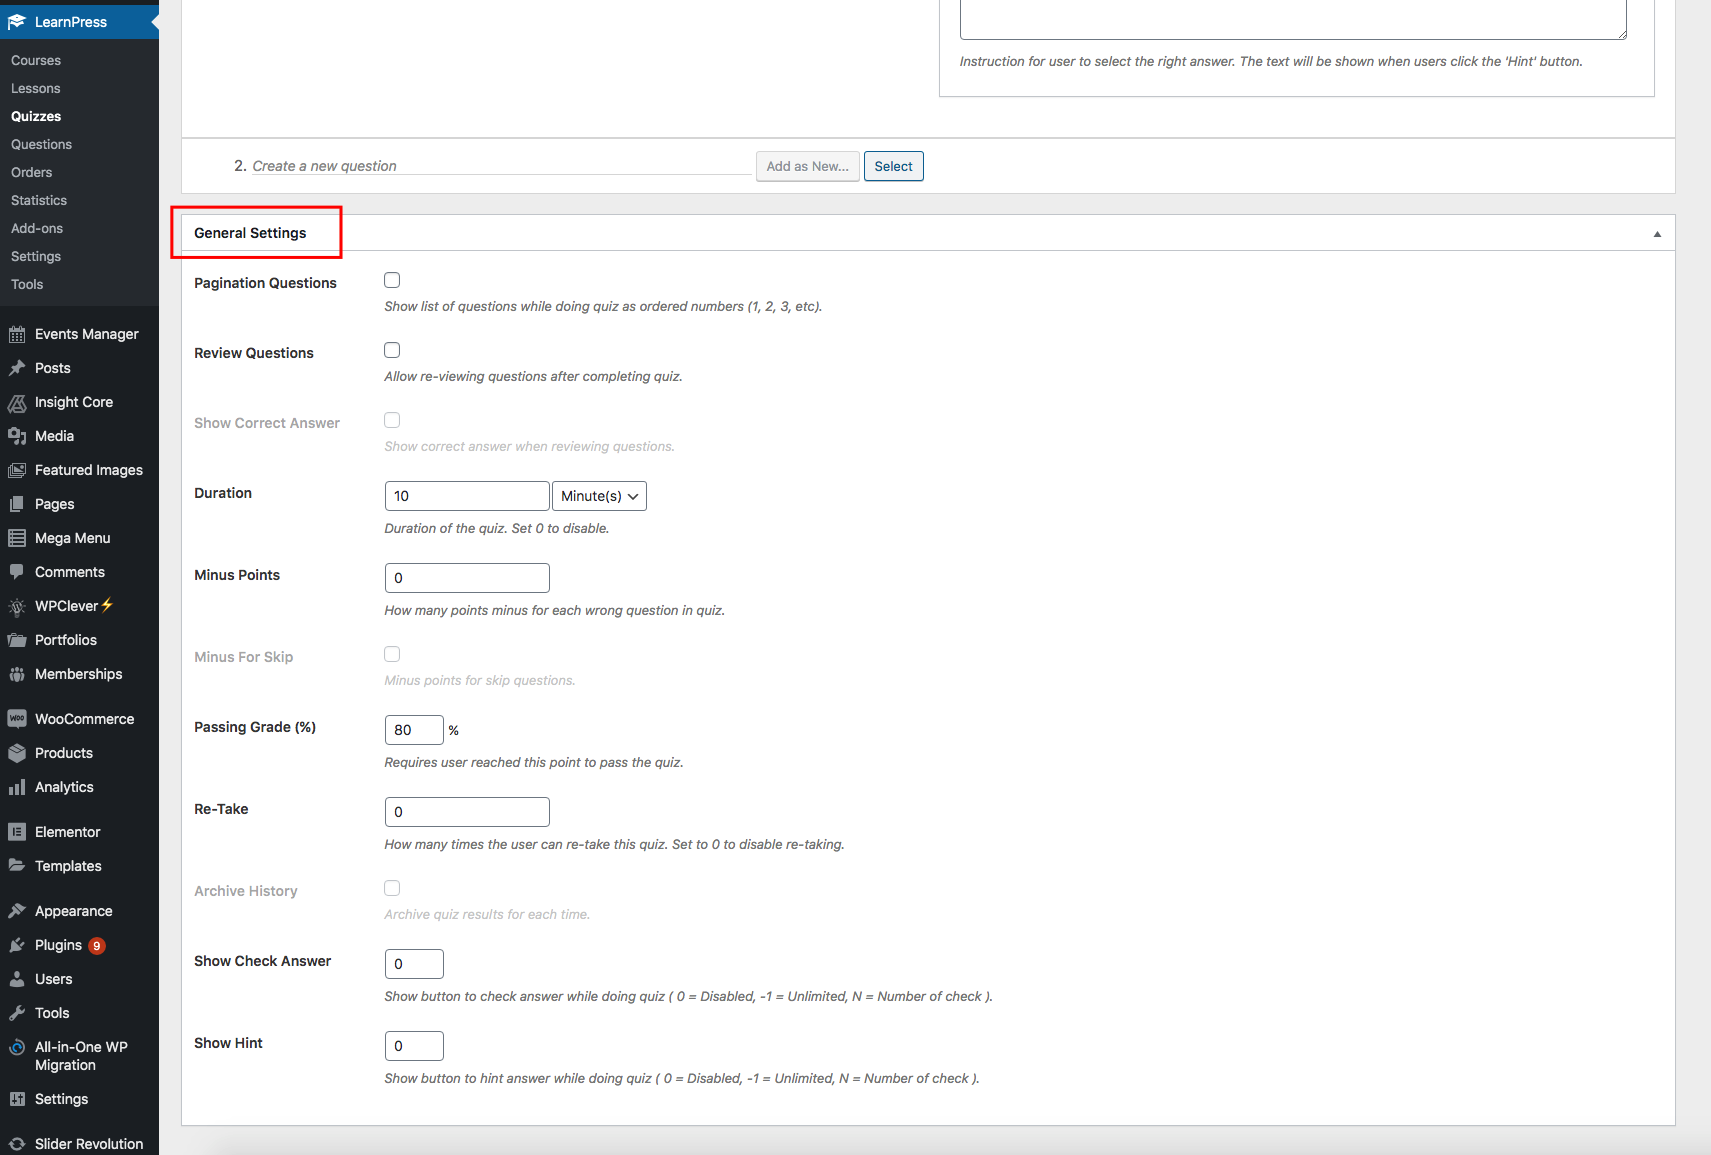Open the Questions submenu item

click(x=42, y=144)
